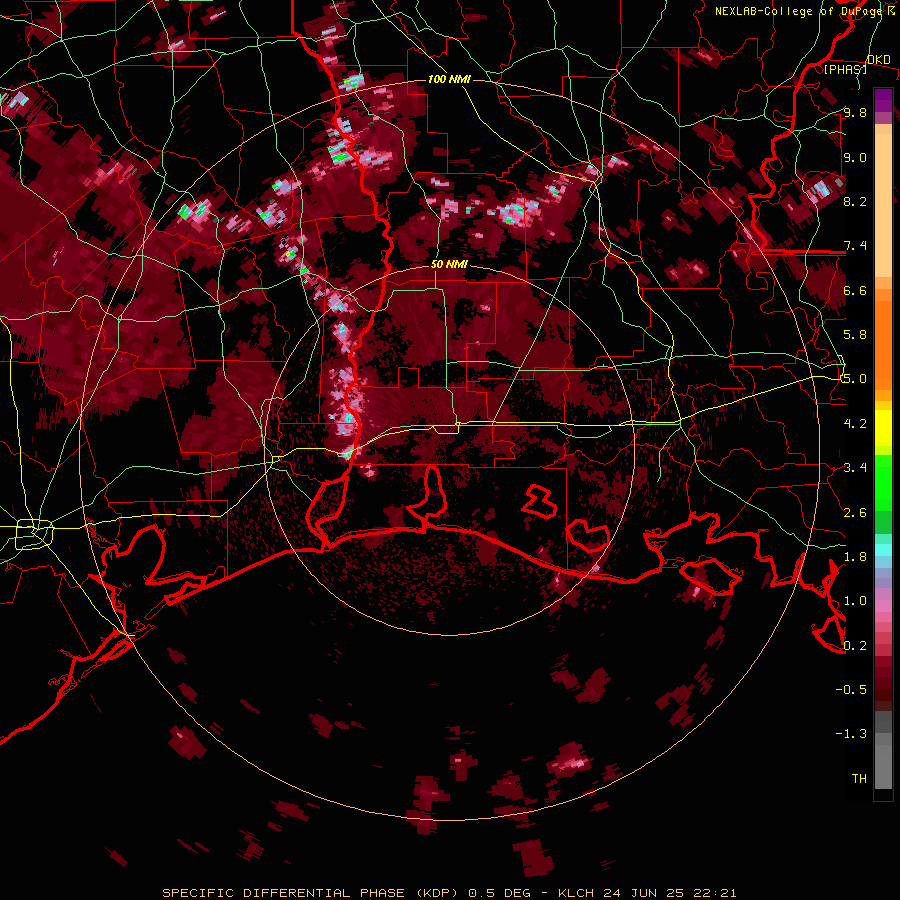Image resolution: width=900 pixels, height=900 pixels.
Task: Click the 2.6 value on the color scale
Action: tap(855, 513)
